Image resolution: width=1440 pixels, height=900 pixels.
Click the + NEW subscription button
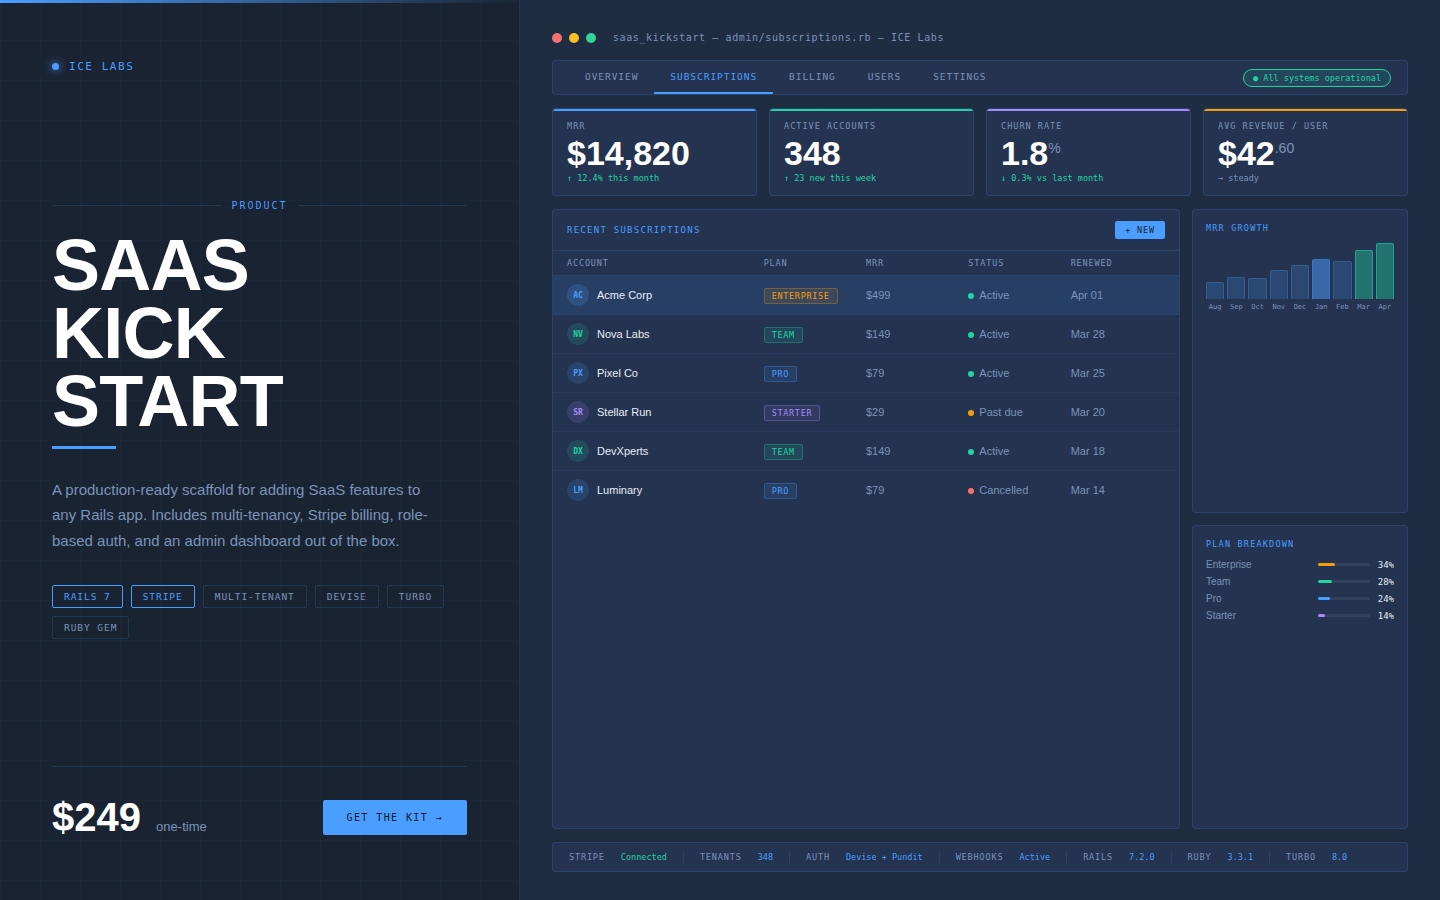[1139, 229]
